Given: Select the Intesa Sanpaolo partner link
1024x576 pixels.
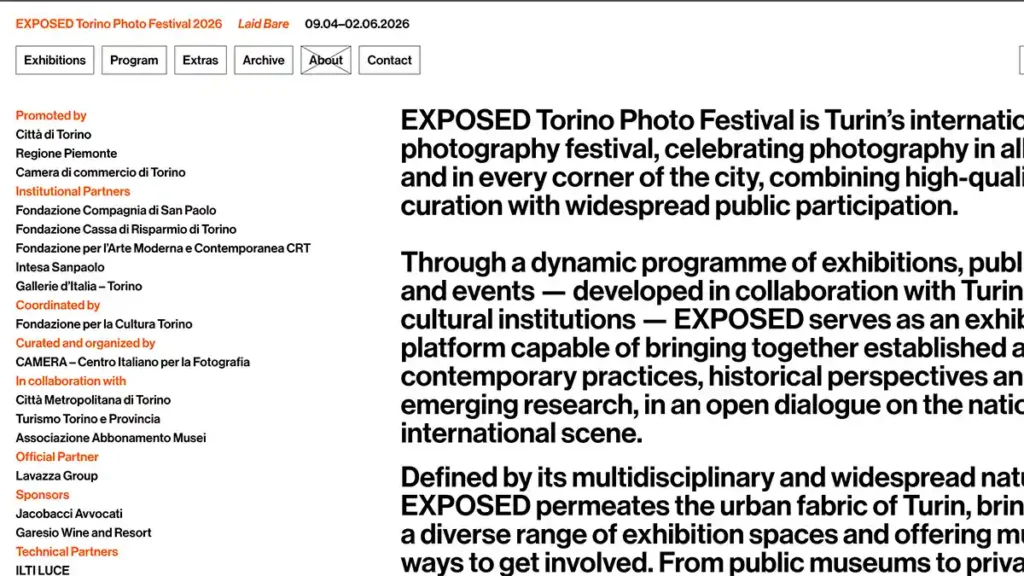Looking at the screenshot, I should click(60, 267).
